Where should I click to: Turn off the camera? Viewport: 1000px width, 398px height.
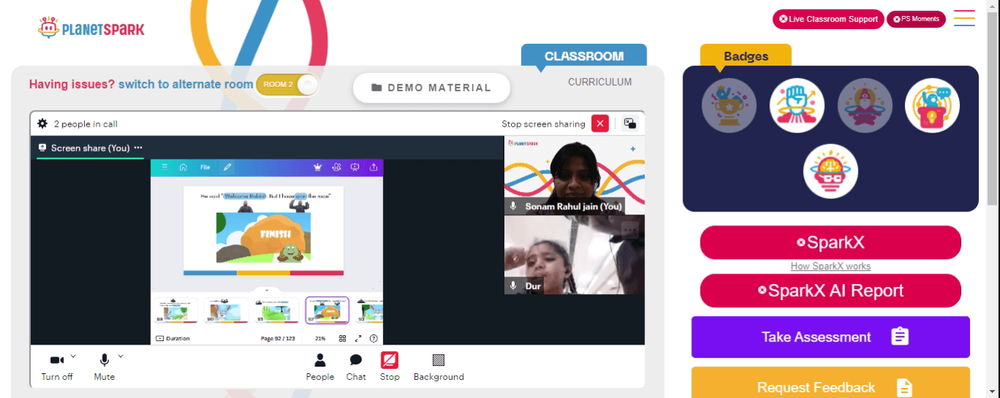click(x=57, y=367)
